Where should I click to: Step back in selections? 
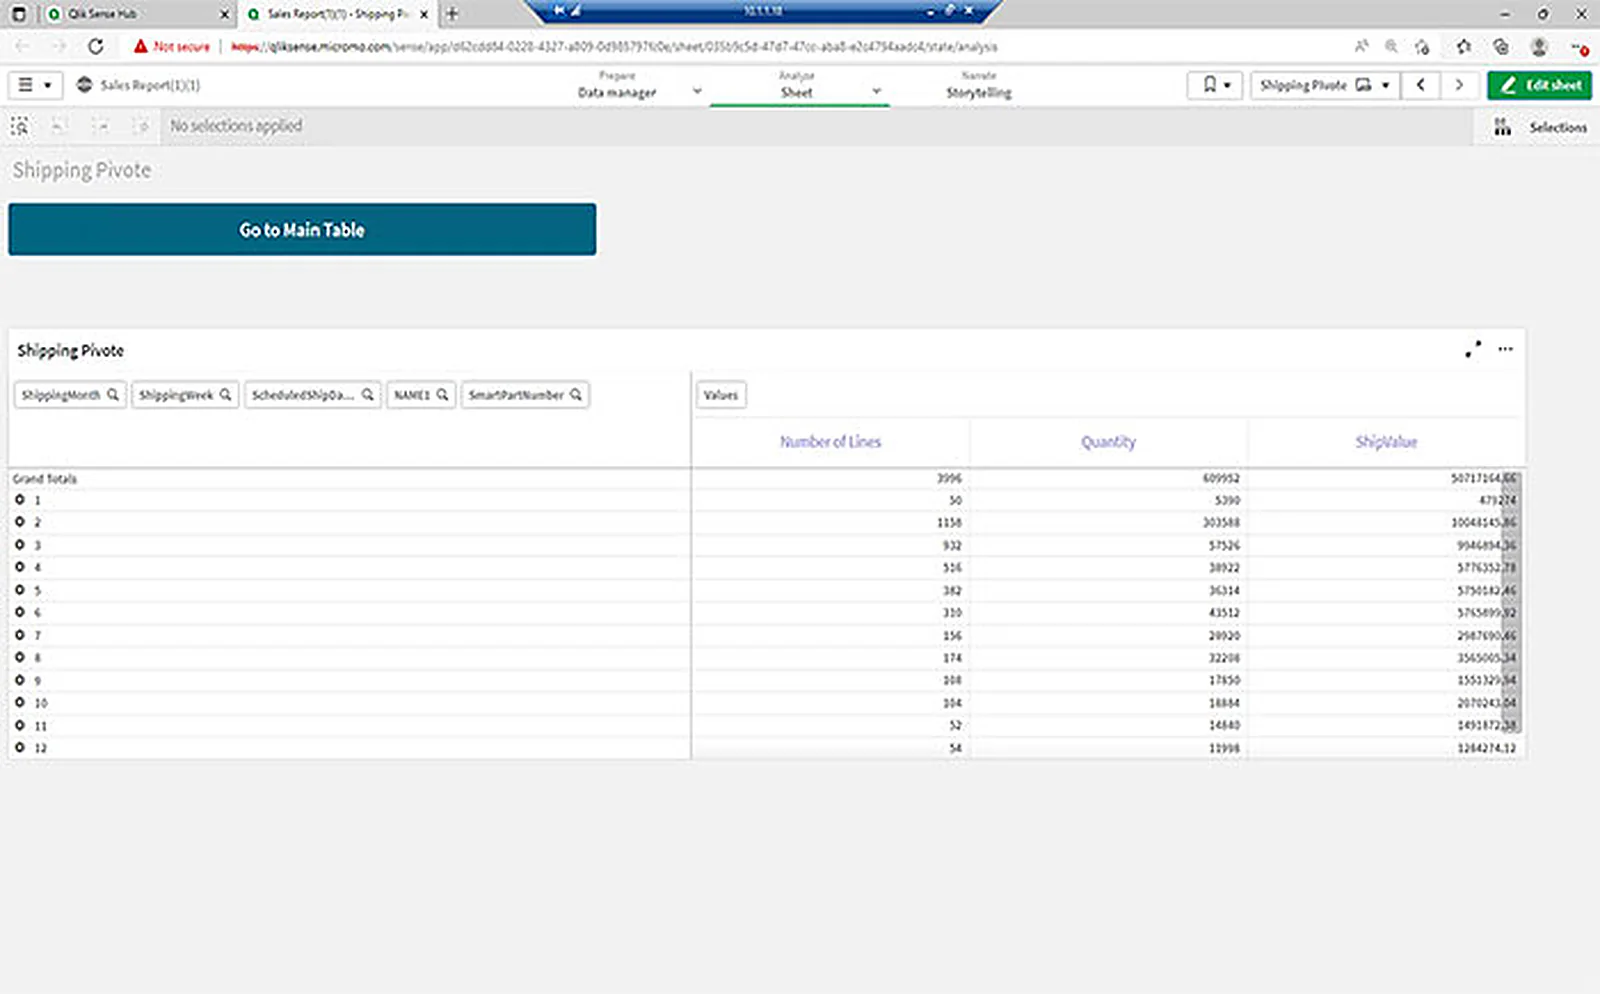point(59,126)
